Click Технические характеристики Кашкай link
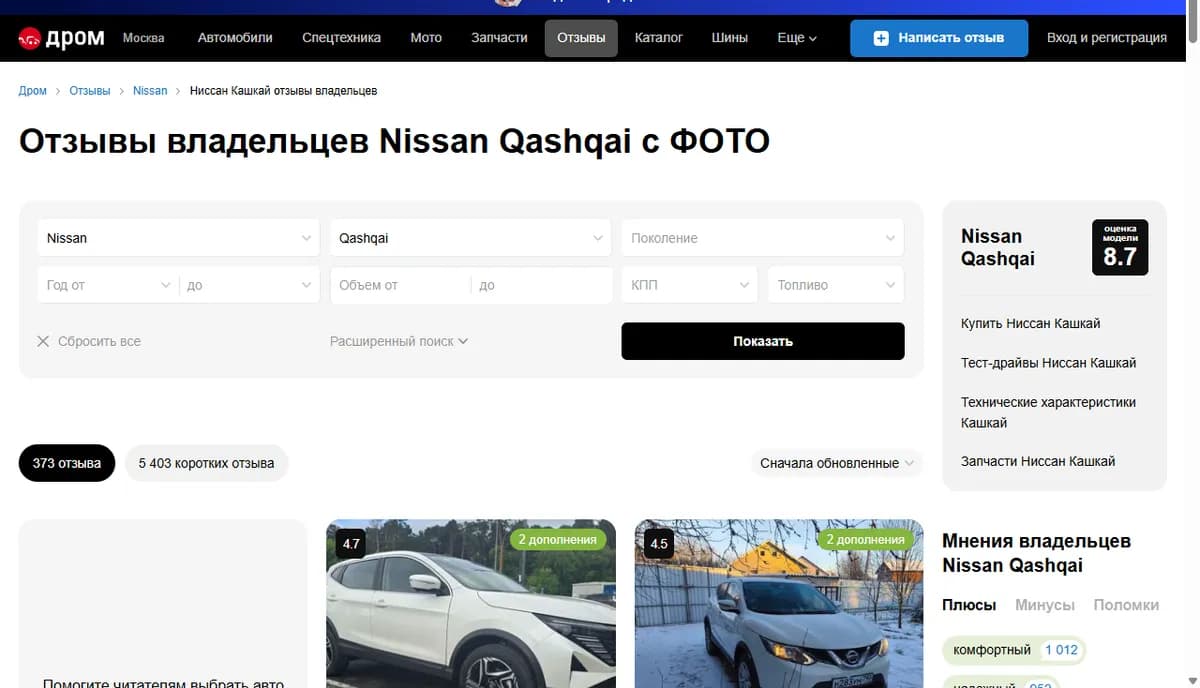Image resolution: width=1200 pixels, height=688 pixels. click(x=1049, y=412)
